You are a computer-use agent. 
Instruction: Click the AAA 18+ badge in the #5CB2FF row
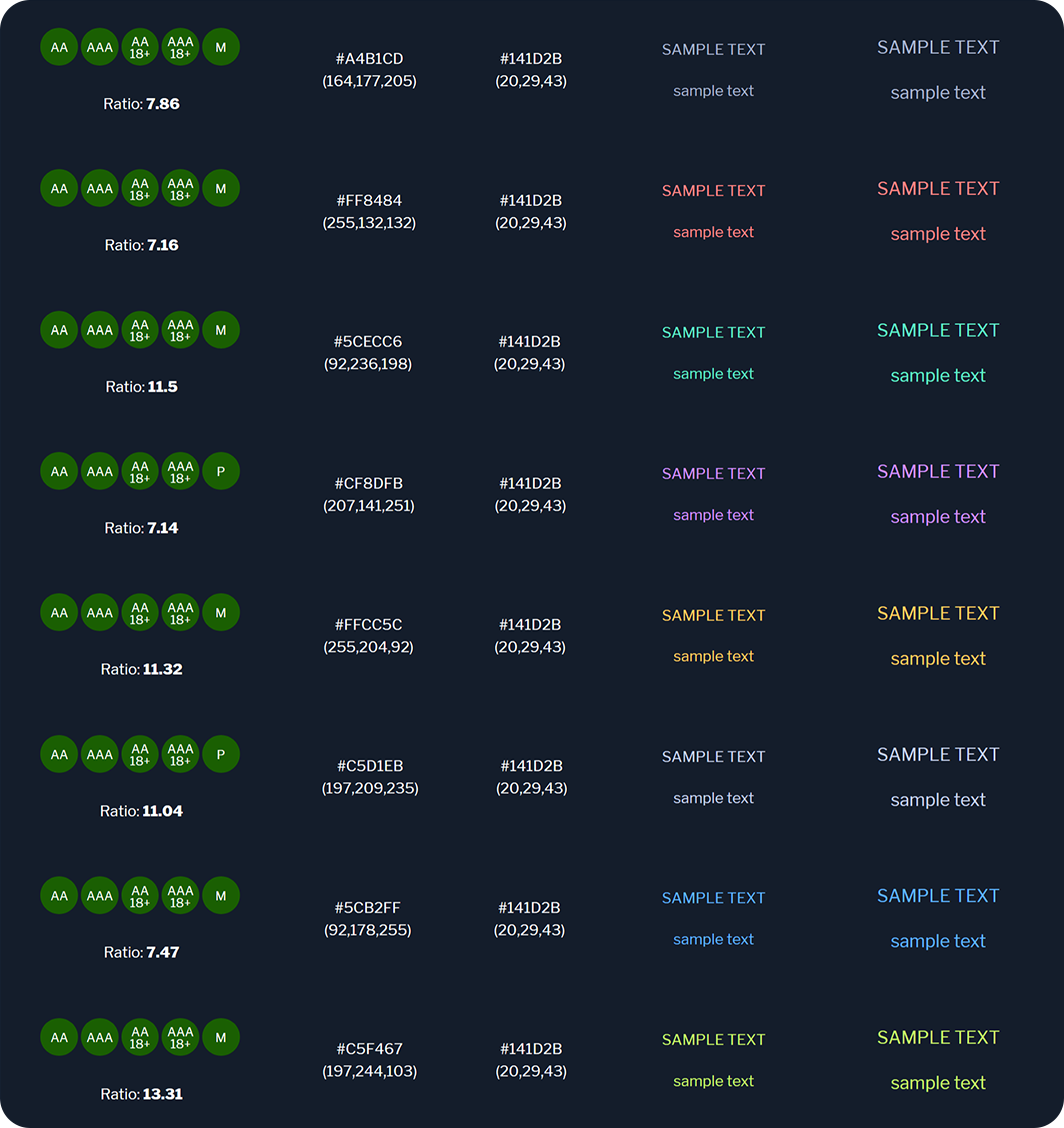[x=180, y=895]
